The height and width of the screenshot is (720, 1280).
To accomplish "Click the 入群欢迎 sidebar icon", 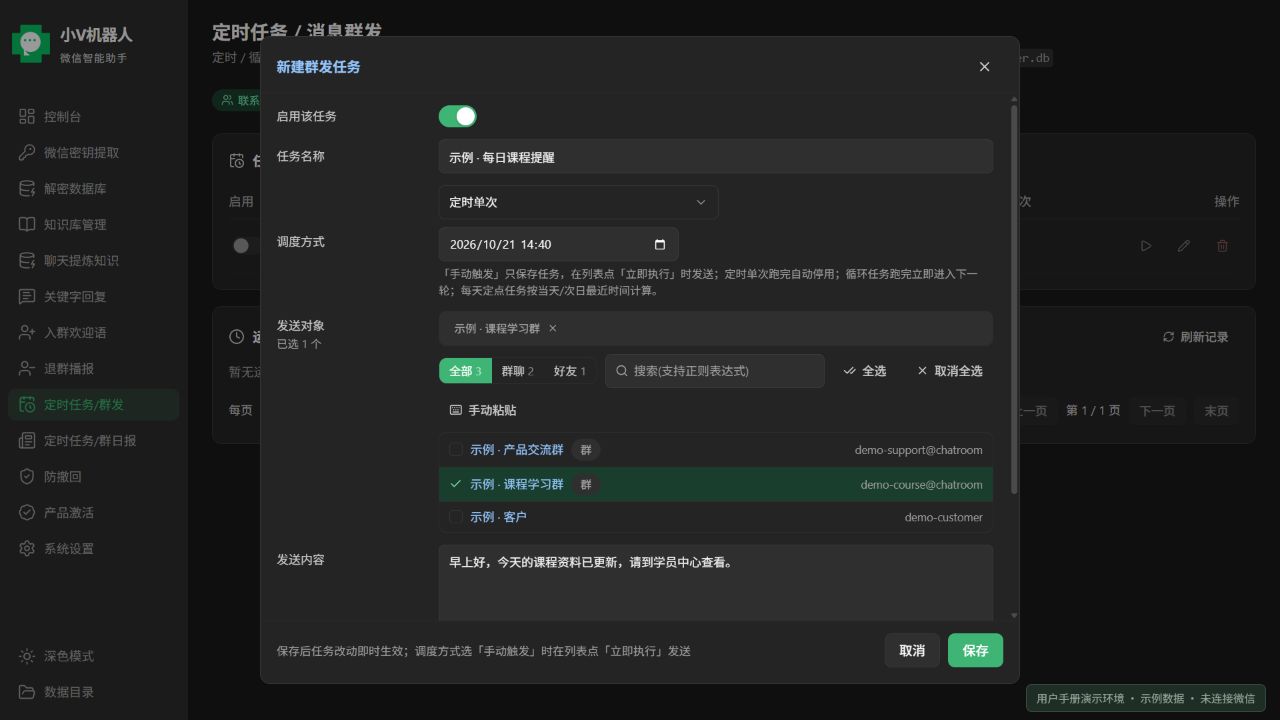I will click(x=27, y=333).
